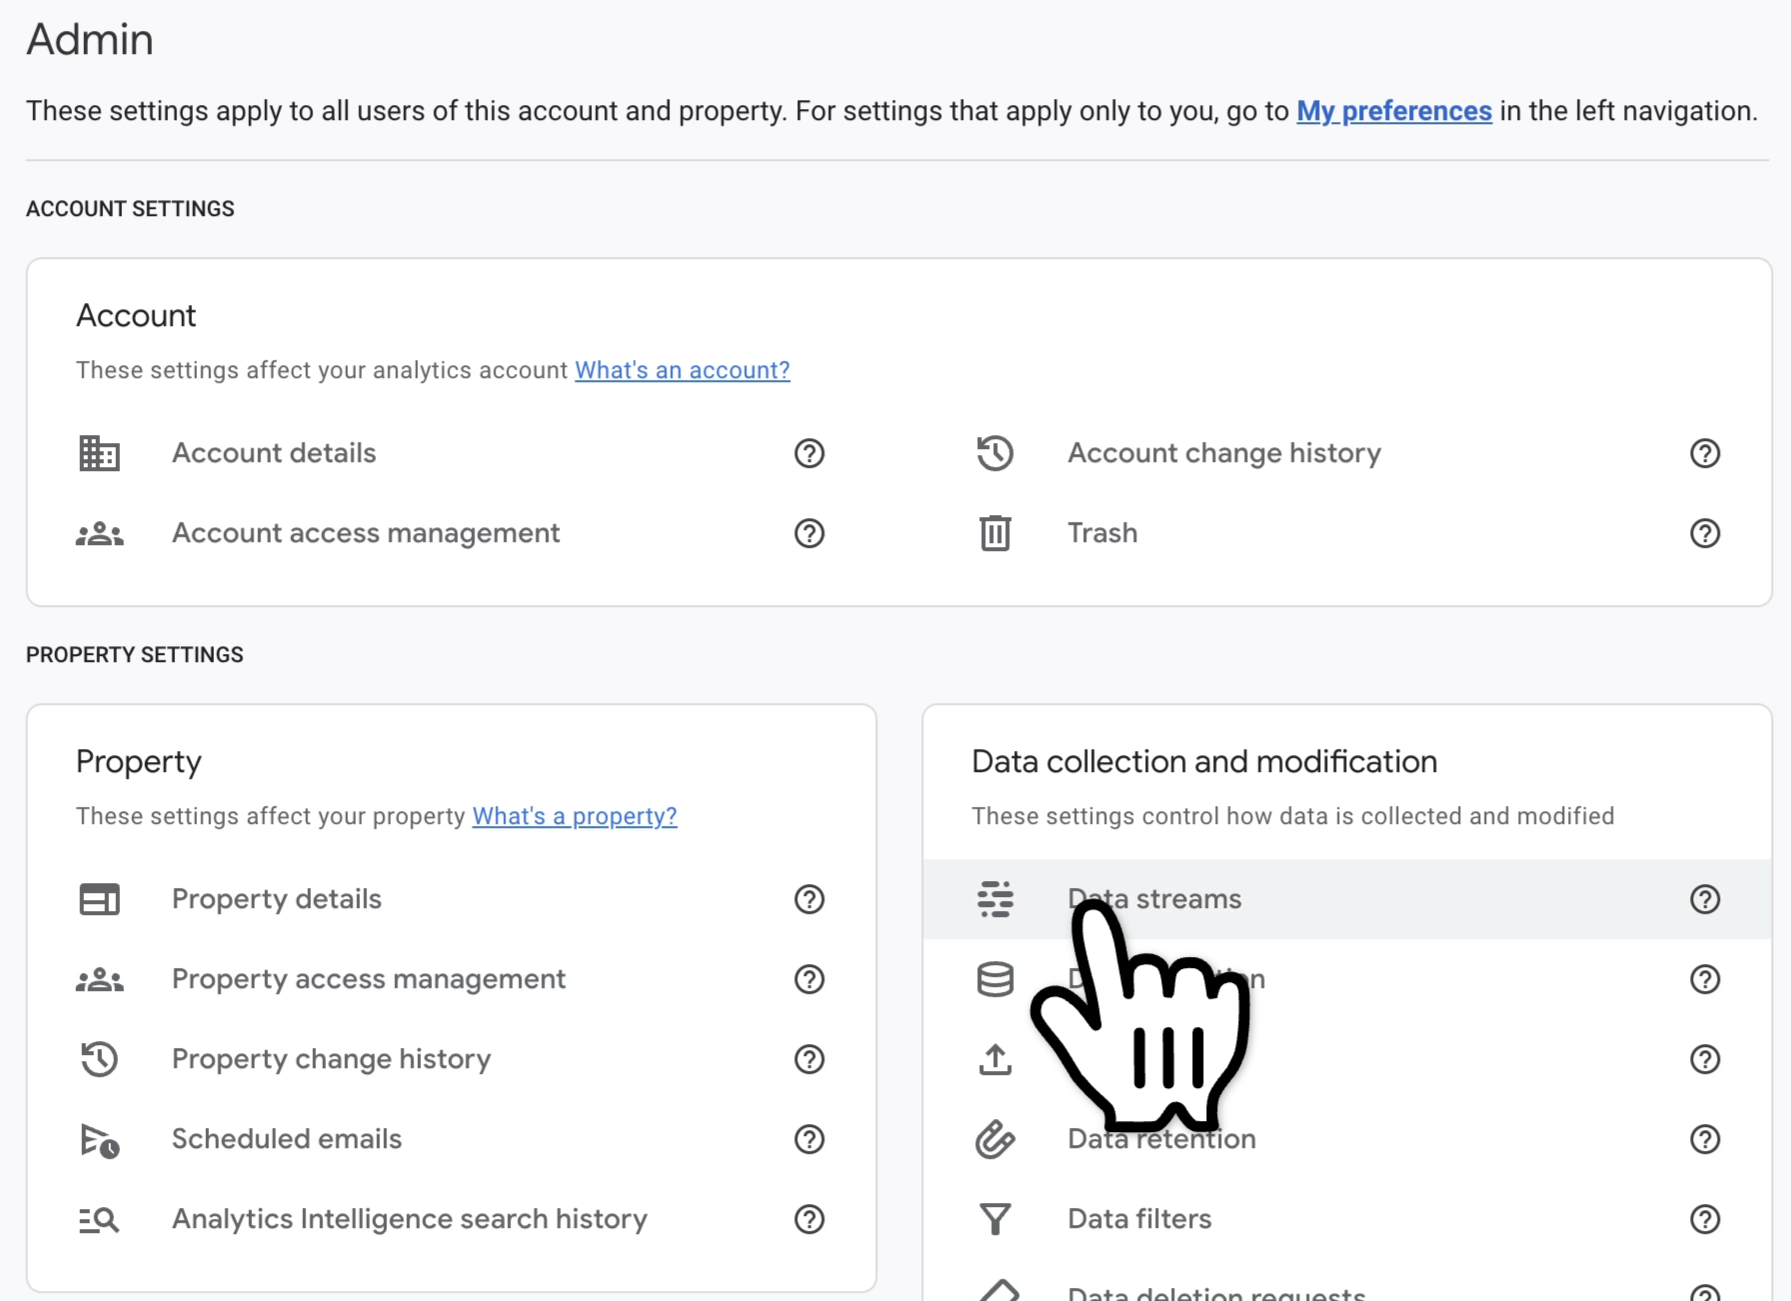This screenshot has height=1301, width=1791.
Task: Select the Account details building icon
Action: [x=98, y=453]
